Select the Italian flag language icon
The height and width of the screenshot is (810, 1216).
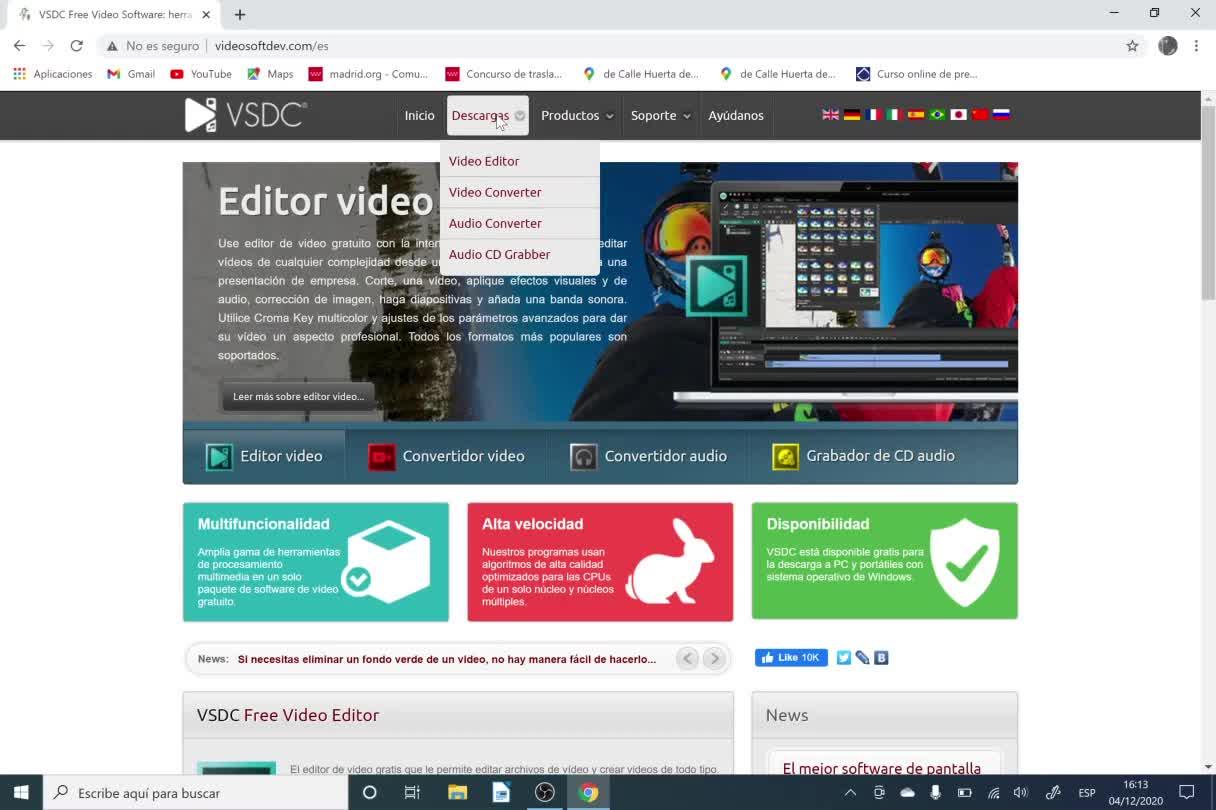(x=894, y=115)
